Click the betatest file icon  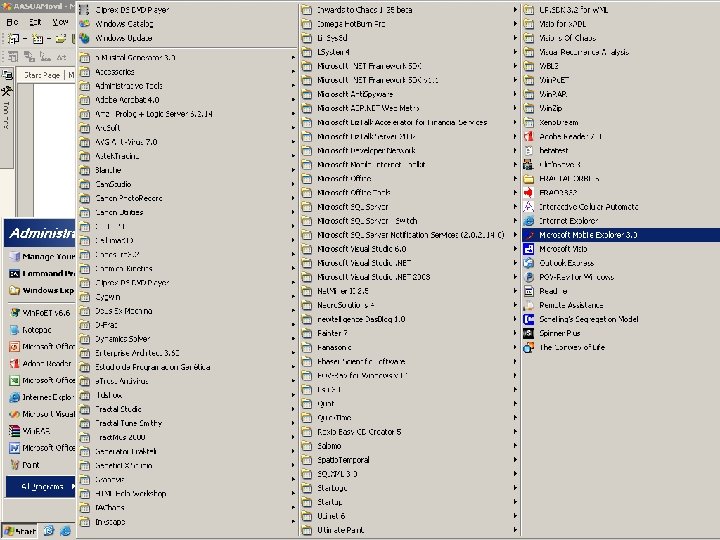pos(529,151)
